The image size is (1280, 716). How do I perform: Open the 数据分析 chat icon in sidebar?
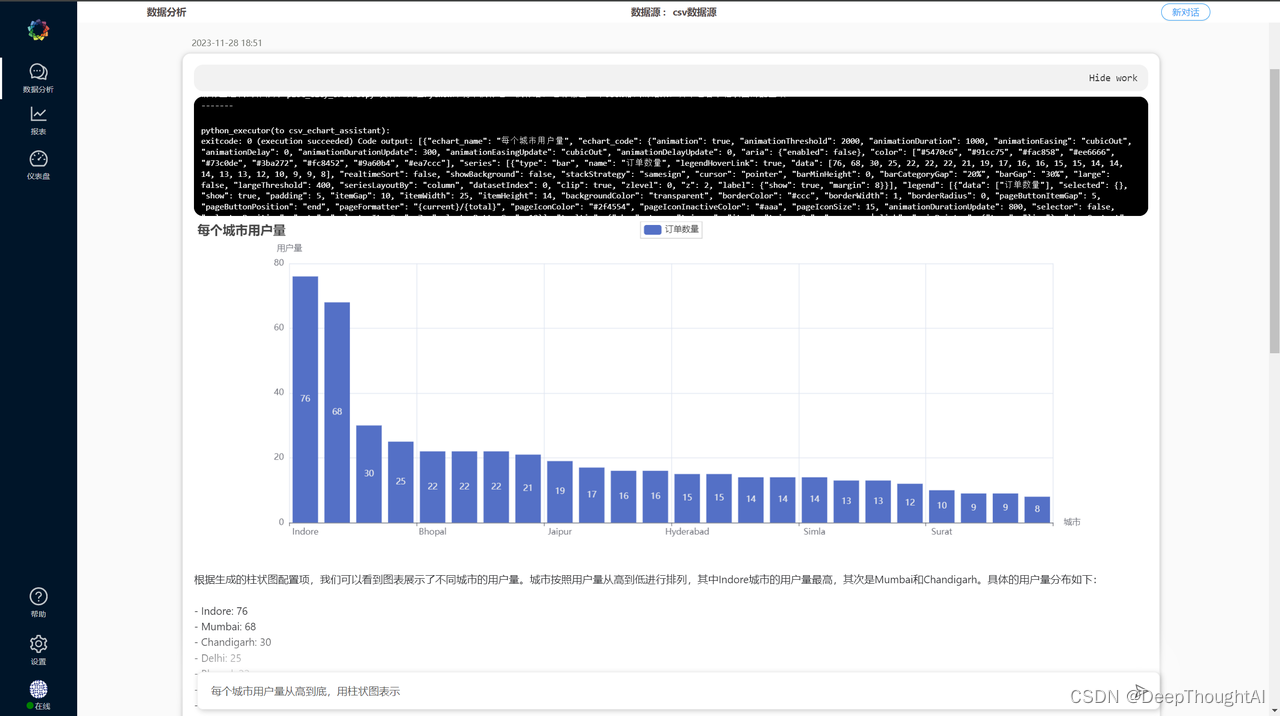click(38, 72)
